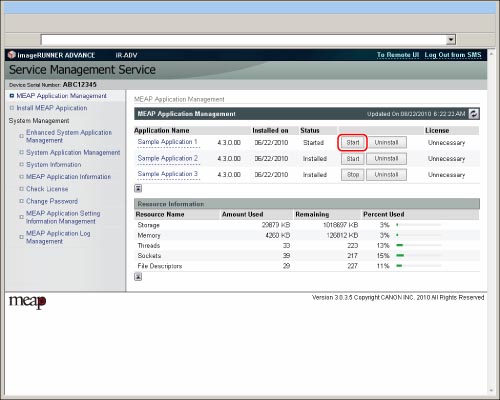
Task: Click the Sockets percent used bar
Action: pyautogui.click(x=419, y=256)
